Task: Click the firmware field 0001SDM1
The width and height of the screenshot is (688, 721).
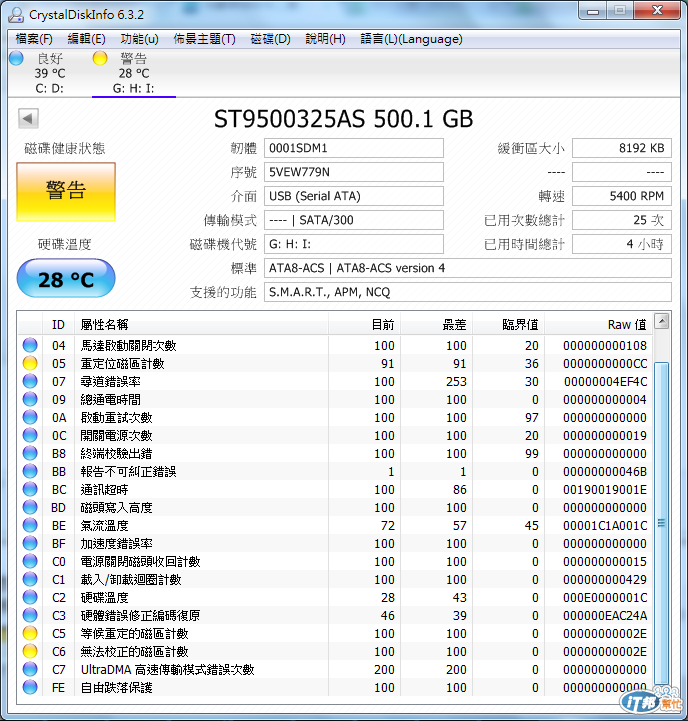Action: click(354, 148)
